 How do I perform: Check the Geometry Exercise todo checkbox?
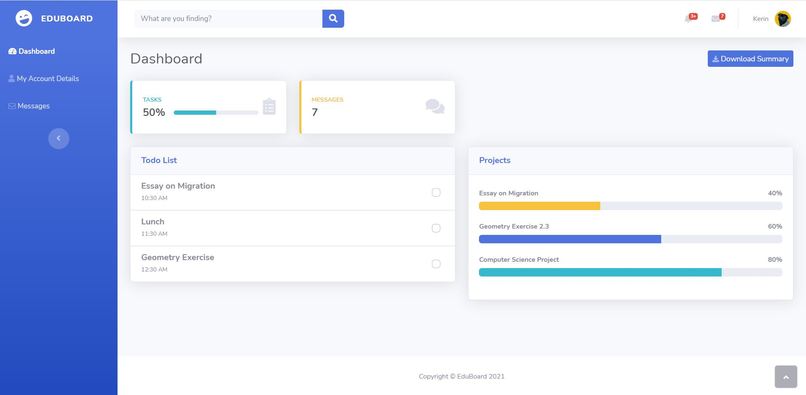pos(436,264)
